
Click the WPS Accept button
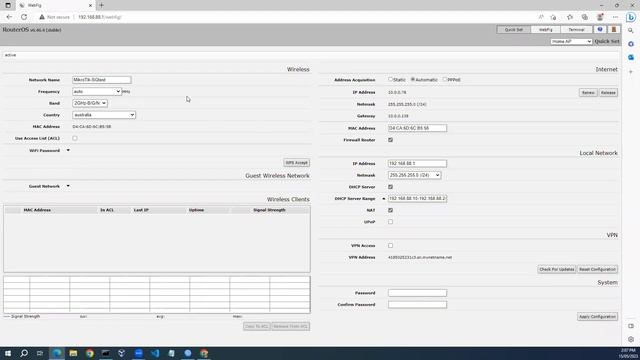[x=296, y=162]
